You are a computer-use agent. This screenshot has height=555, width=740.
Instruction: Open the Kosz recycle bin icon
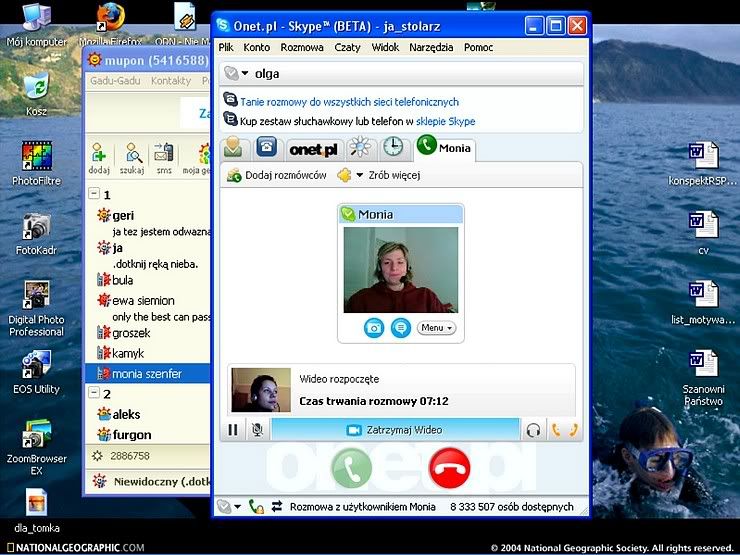(x=36, y=94)
